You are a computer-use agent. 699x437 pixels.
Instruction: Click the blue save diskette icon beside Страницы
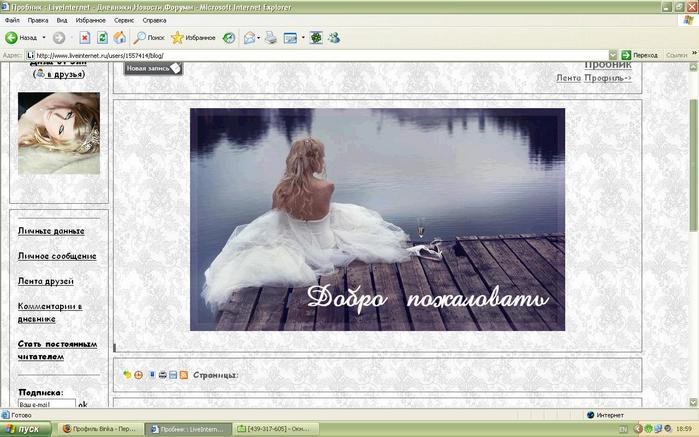click(173, 375)
